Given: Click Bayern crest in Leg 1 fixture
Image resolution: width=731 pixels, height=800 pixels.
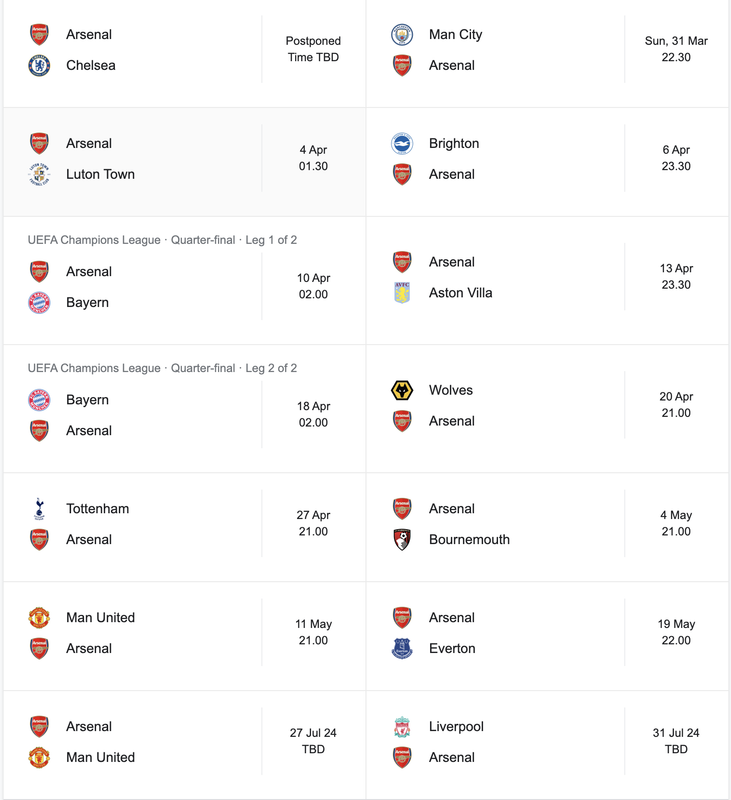Looking at the screenshot, I should click(x=39, y=303).
